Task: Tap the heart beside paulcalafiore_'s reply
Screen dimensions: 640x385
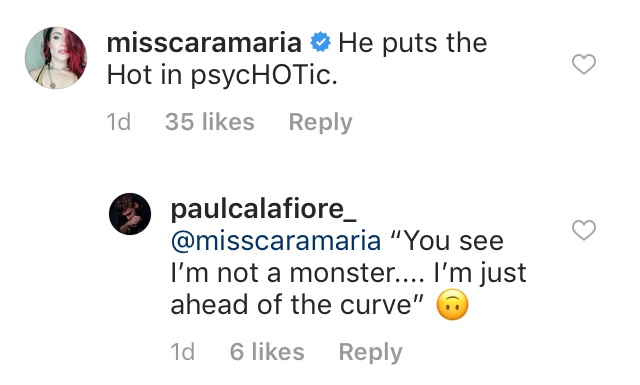Action: coord(584,230)
